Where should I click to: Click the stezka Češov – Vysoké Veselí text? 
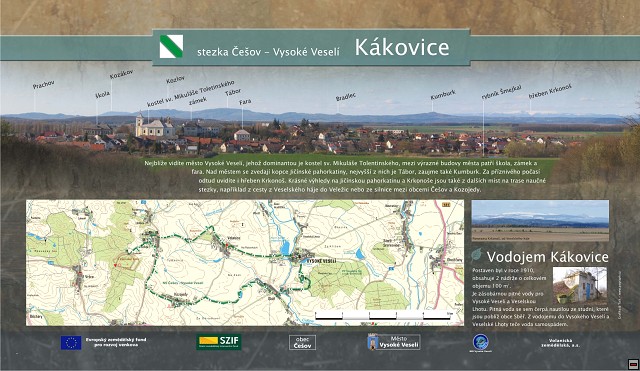point(268,52)
